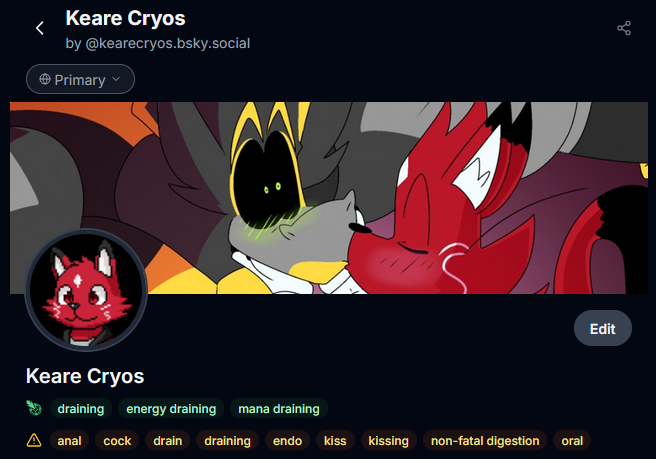Click the Edit button
The width and height of the screenshot is (656, 459).
tap(602, 328)
